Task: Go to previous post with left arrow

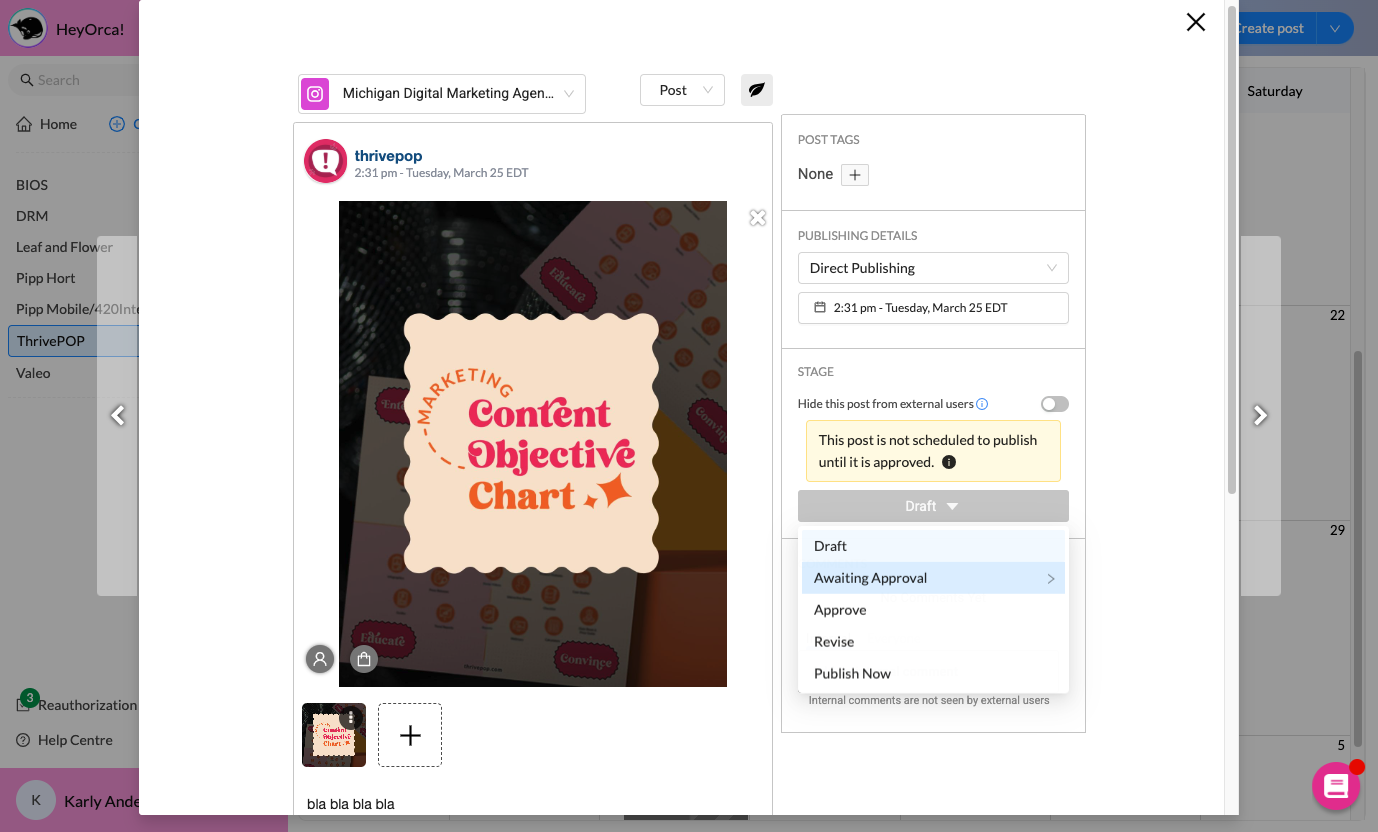Action: click(118, 415)
